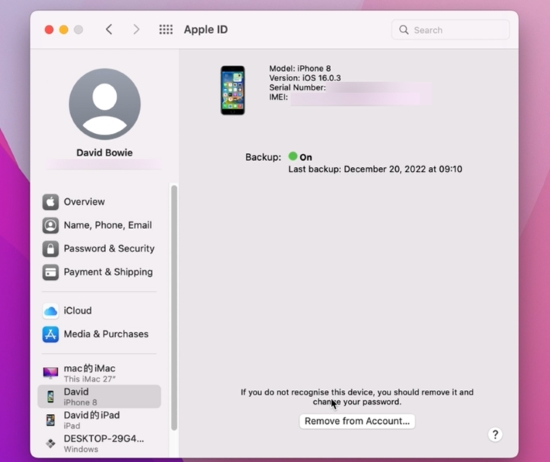
Task: Click the IMEI label
Action: pyautogui.click(x=278, y=97)
